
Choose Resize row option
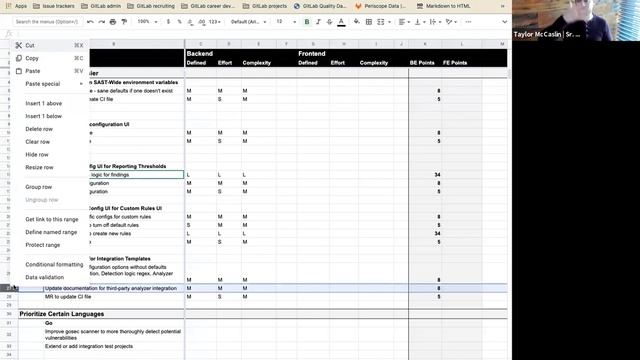[49, 167]
